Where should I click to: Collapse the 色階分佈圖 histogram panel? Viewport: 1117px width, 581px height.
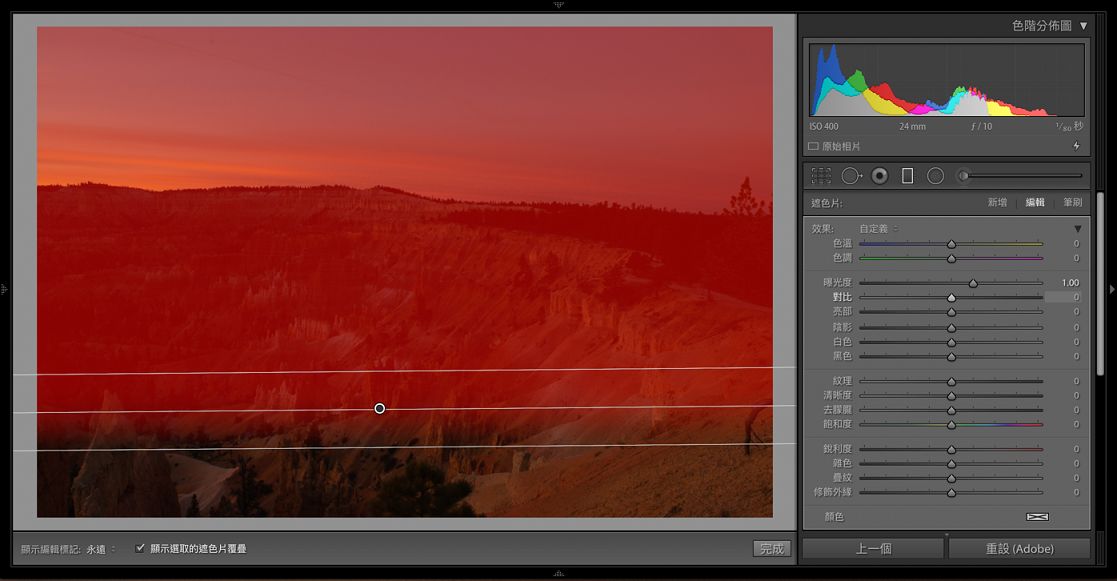[x=1084, y=26]
